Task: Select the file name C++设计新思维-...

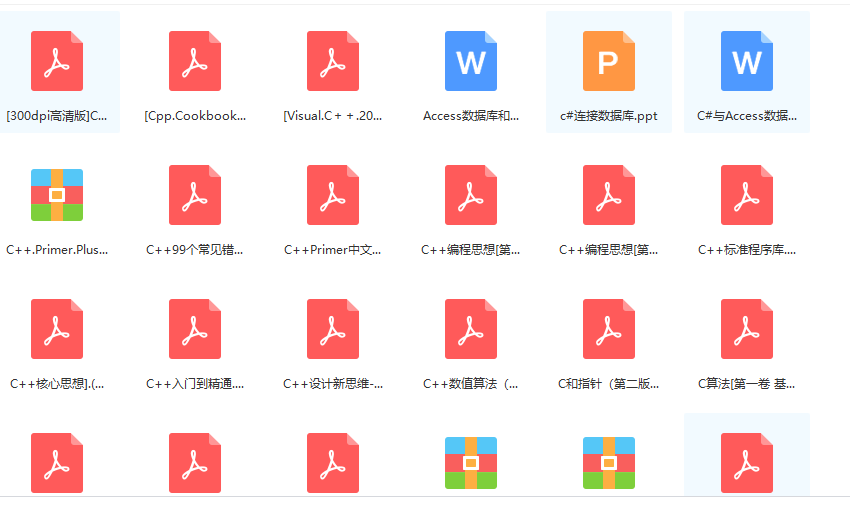Action: [333, 384]
